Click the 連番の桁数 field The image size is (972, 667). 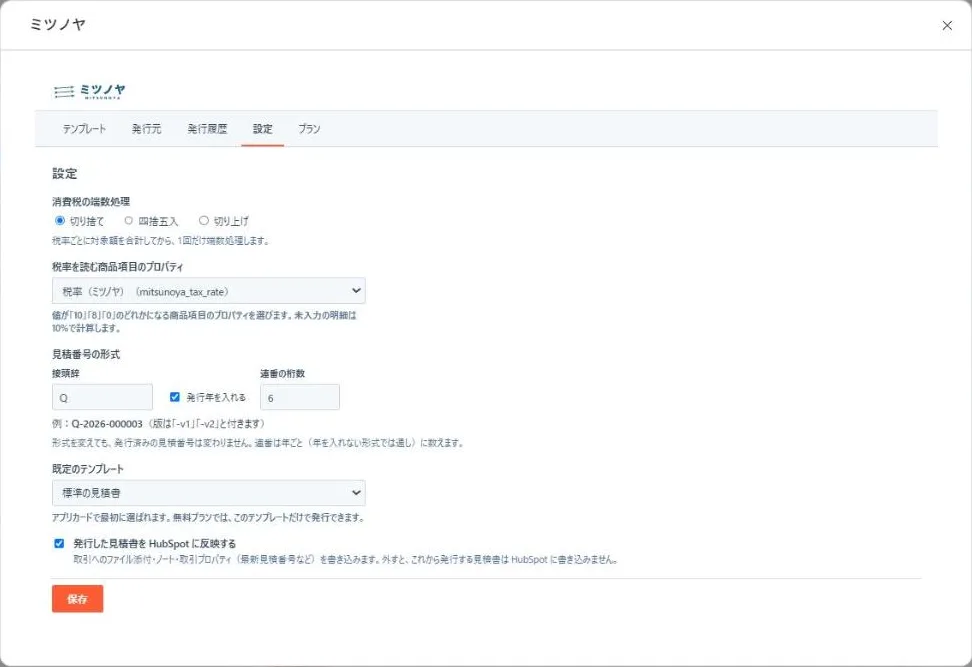(x=299, y=397)
